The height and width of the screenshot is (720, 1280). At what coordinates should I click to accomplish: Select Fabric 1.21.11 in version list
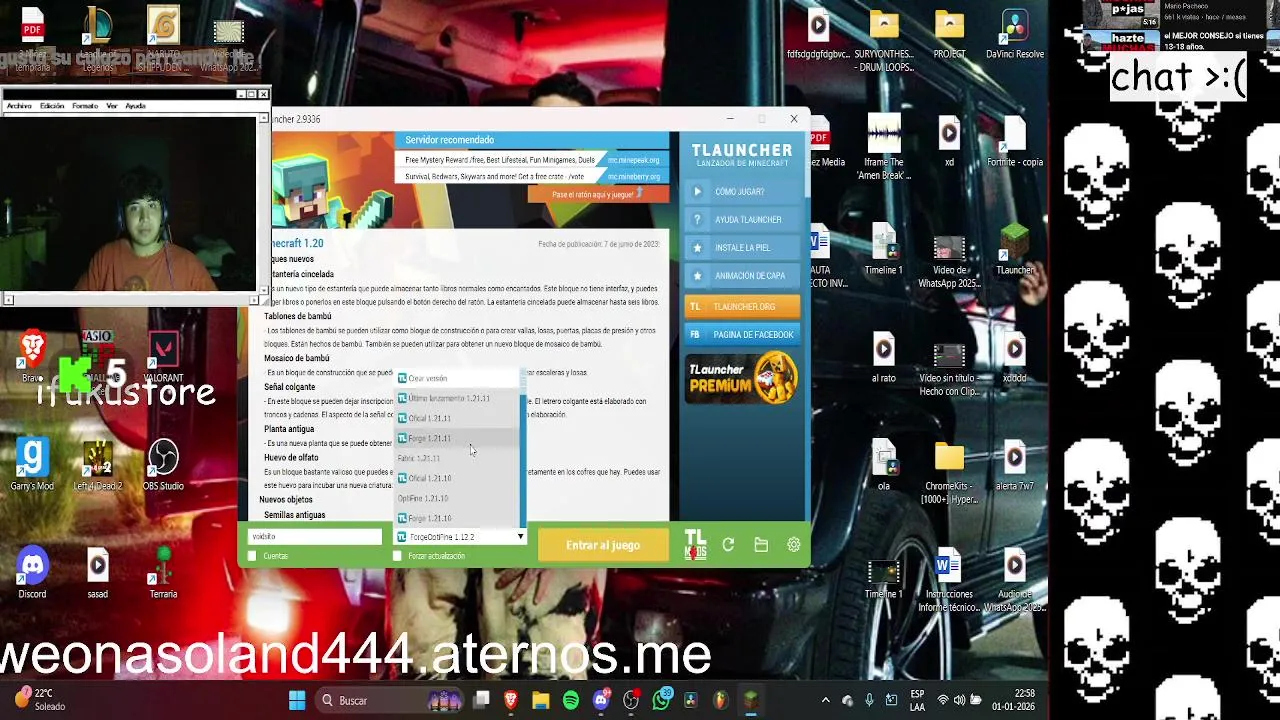click(x=457, y=458)
